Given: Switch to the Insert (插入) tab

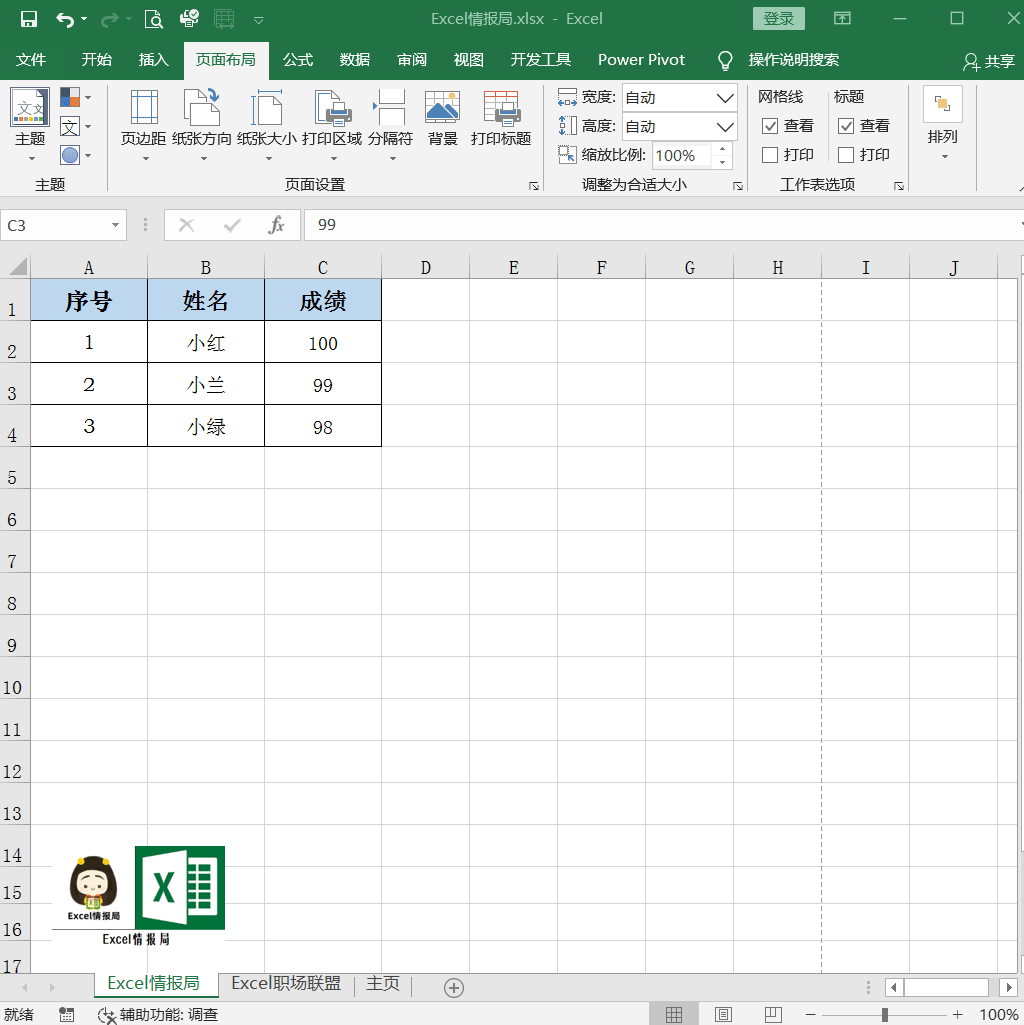Looking at the screenshot, I should (x=154, y=60).
